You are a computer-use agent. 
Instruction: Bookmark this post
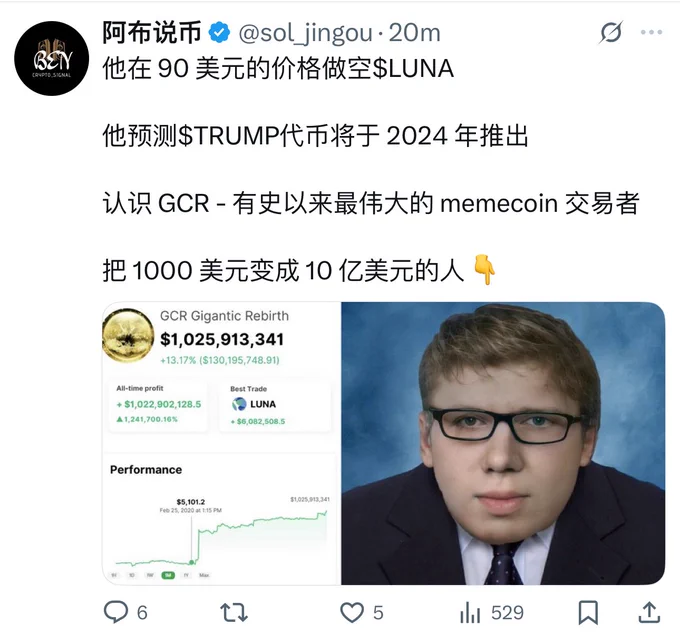click(588, 613)
